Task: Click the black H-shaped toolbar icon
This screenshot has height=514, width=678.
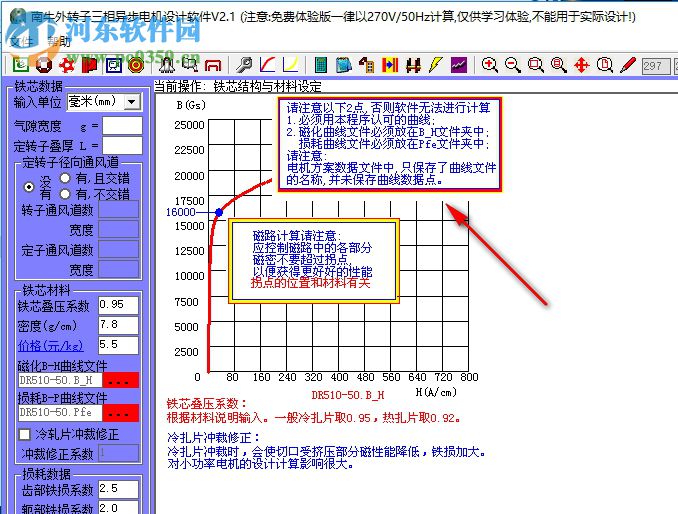Action: click(413, 65)
